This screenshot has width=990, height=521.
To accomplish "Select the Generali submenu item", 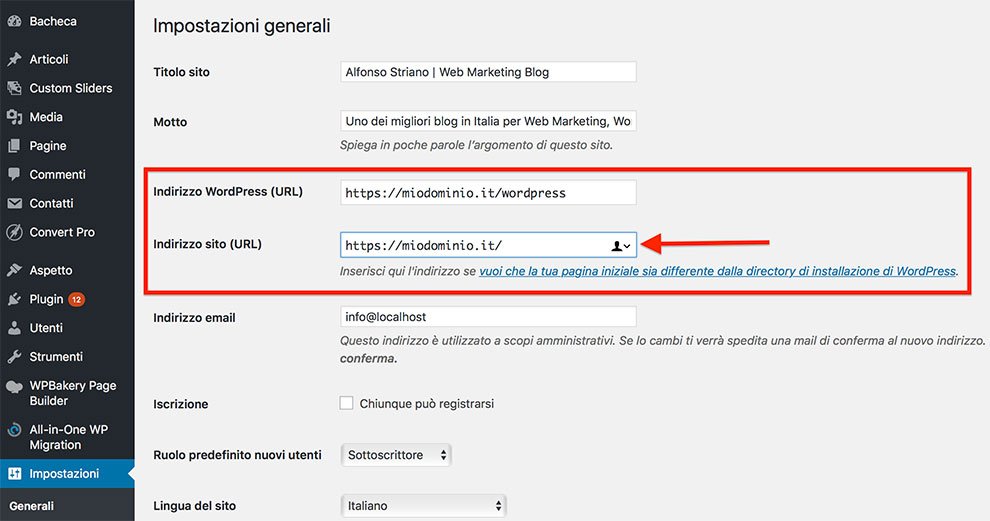I will pos(32,506).
